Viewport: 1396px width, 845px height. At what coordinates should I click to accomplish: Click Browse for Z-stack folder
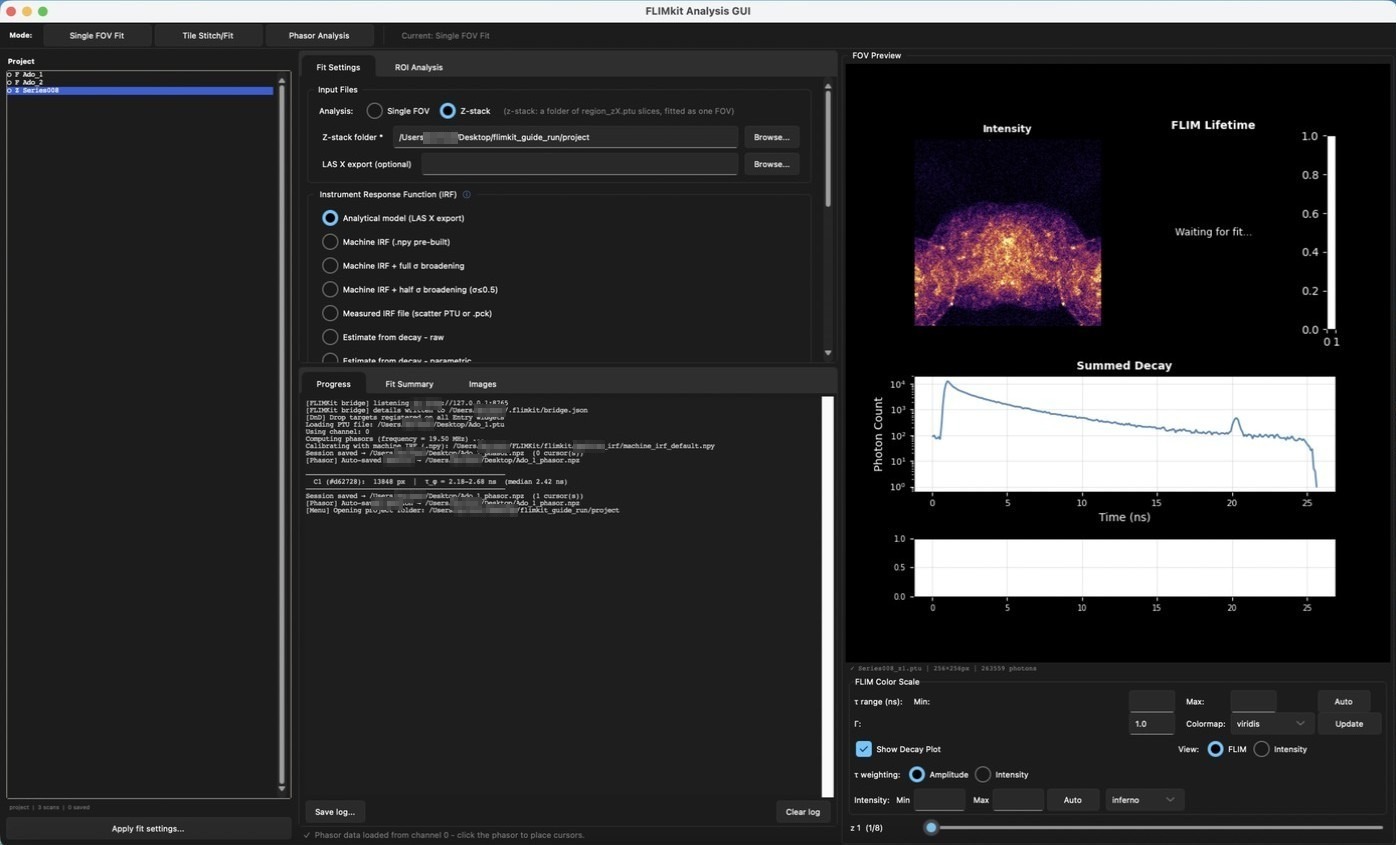click(771, 137)
